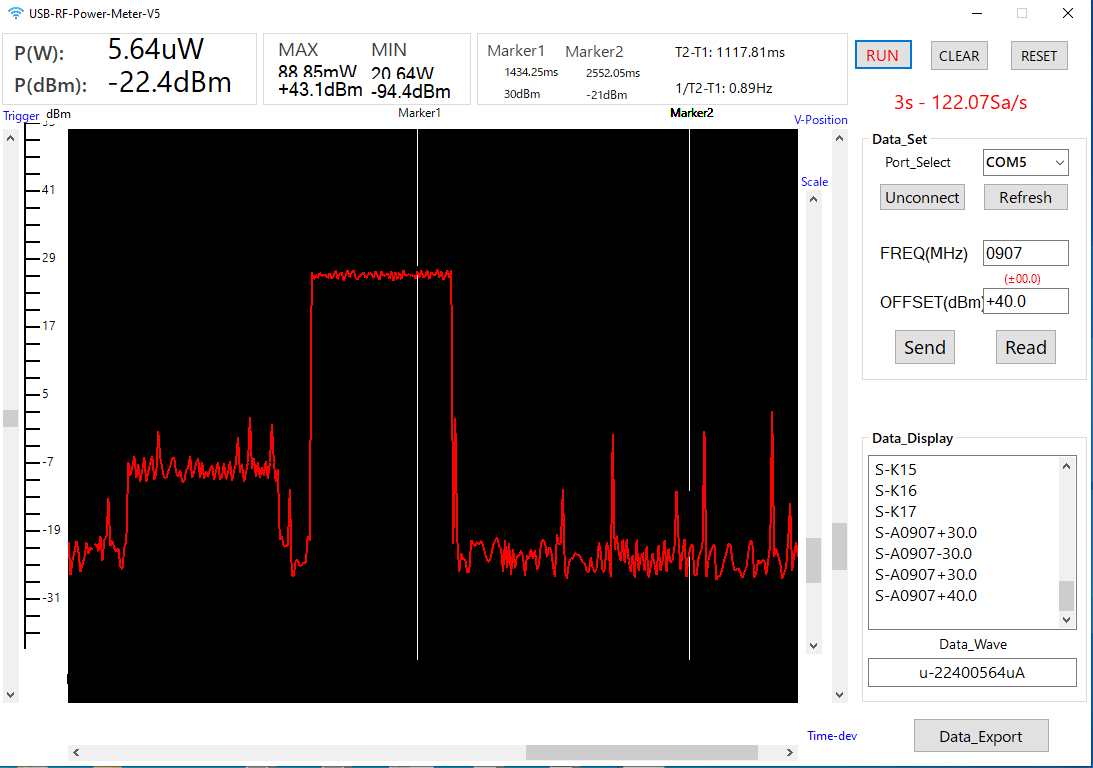
Task: Focus the OFFSET(dBm) input field
Action: point(1025,301)
